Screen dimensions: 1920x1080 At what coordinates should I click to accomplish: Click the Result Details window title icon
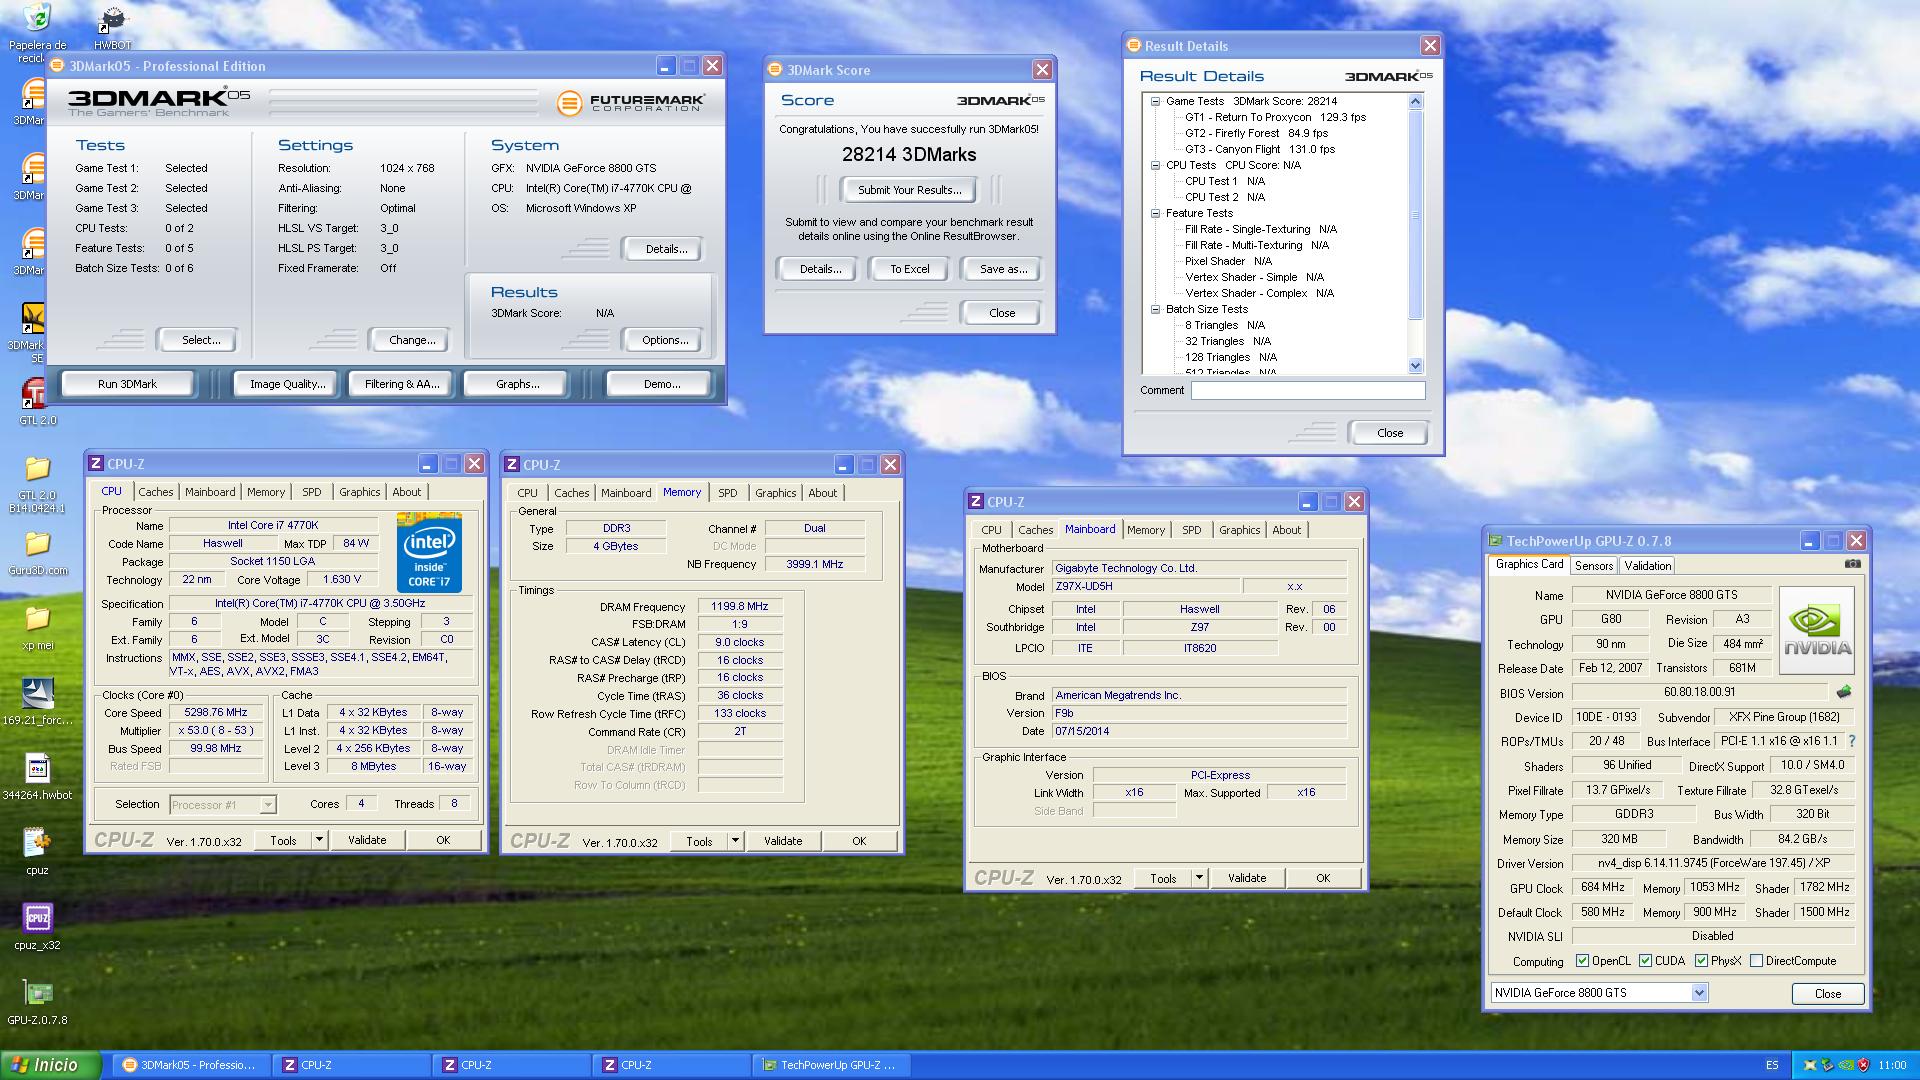[1133, 45]
